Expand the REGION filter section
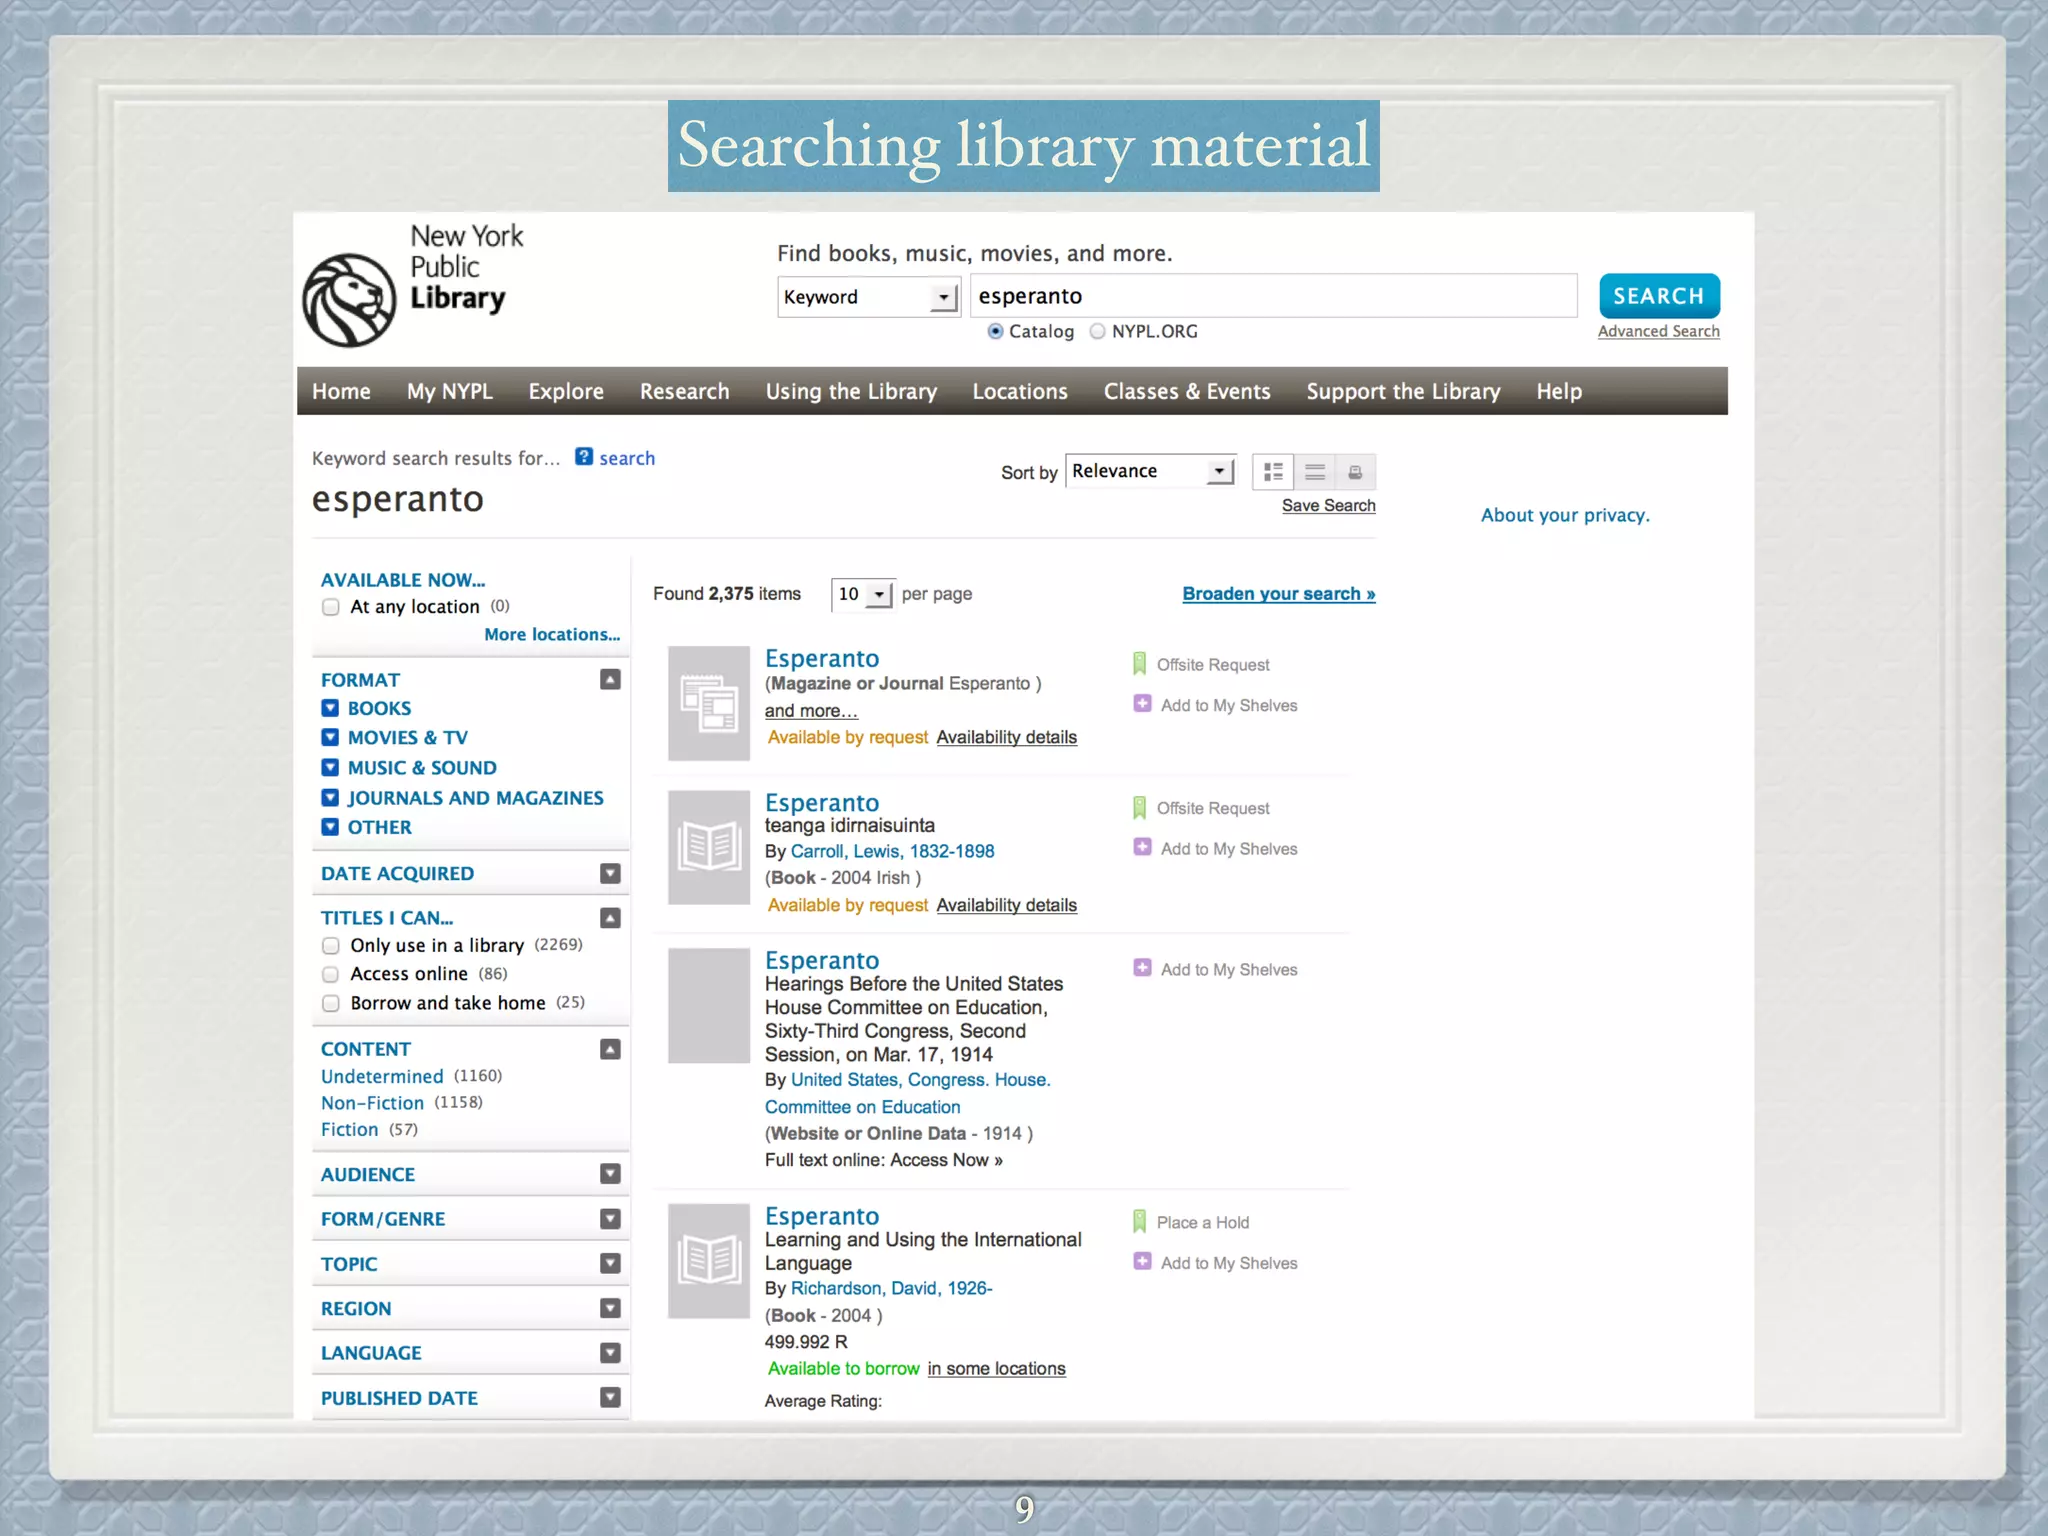Screen dimensions: 2048x1536 coord(610,1308)
